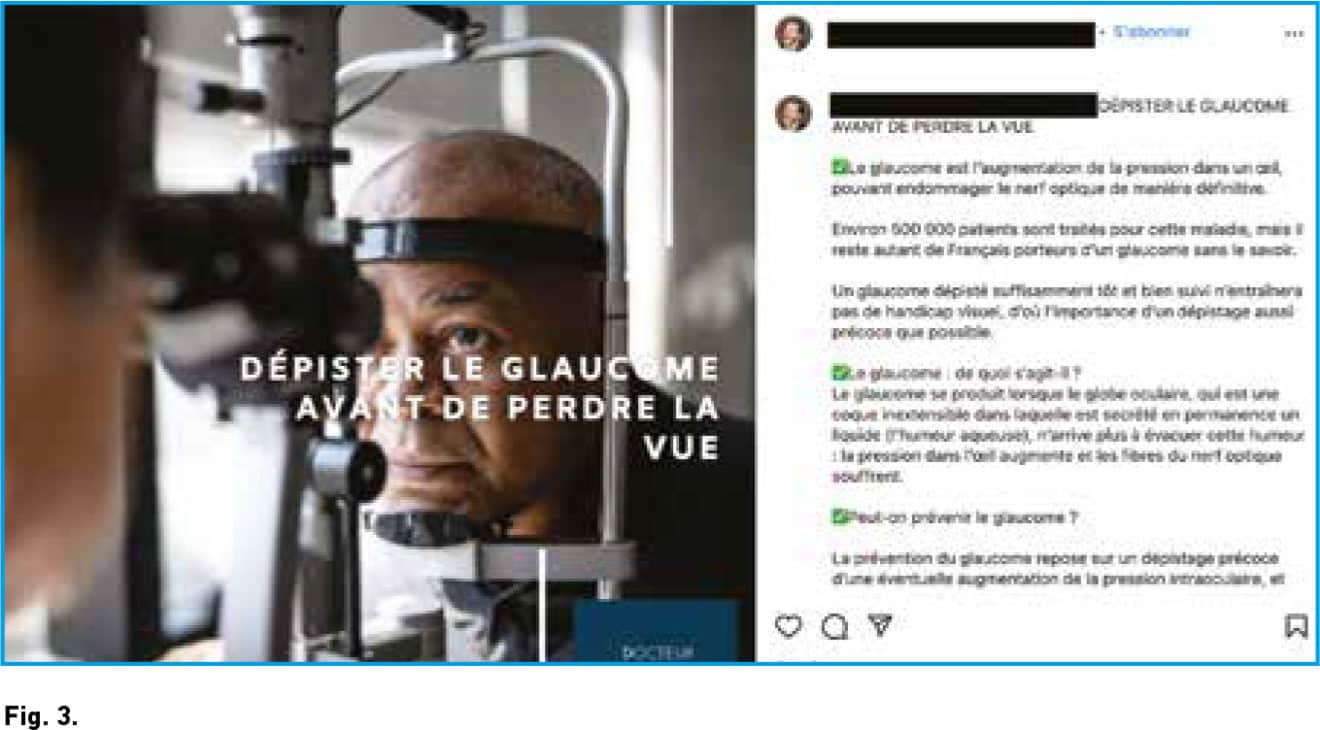Click the profile avatar in the post header
Image resolution: width=1320 pixels, height=730 pixels.
793,33
